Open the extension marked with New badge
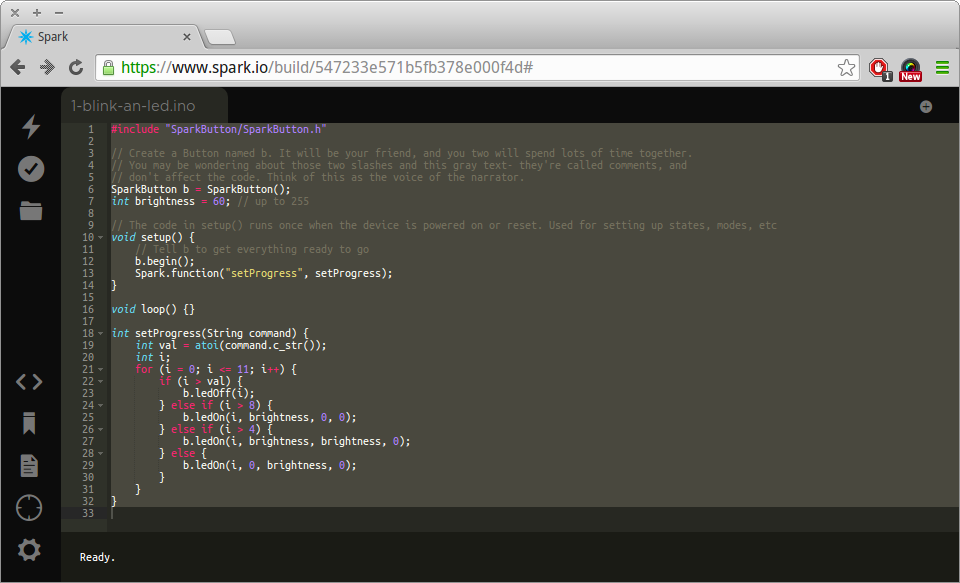960x583 pixels. pos(910,68)
